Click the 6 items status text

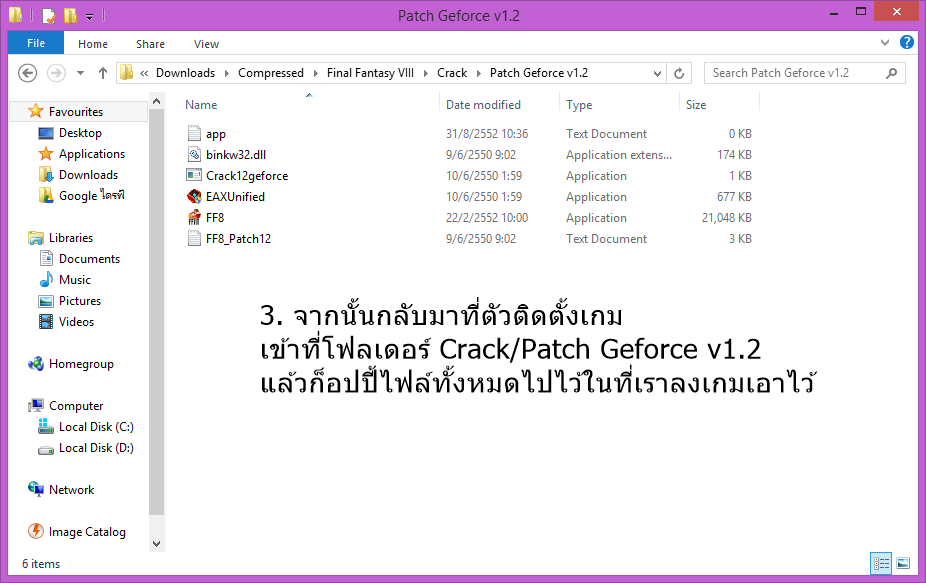click(41, 564)
